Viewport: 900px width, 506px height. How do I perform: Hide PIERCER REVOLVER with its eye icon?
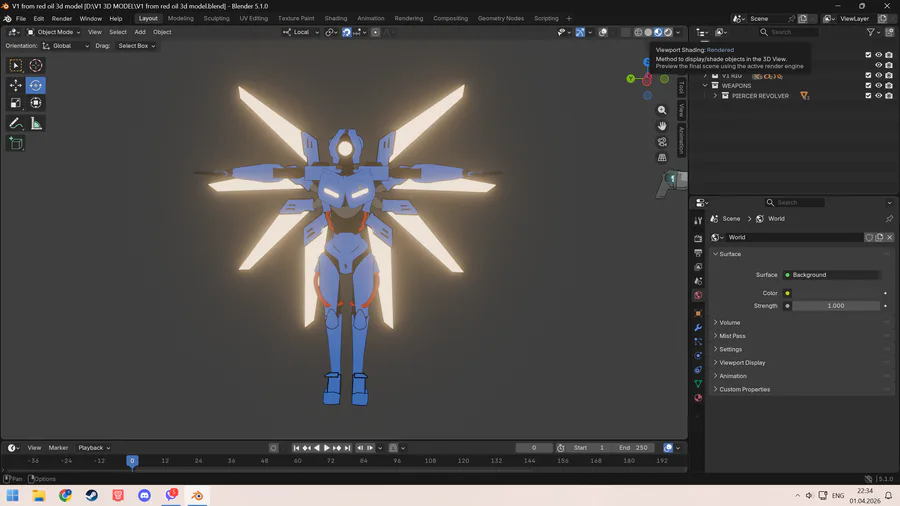[x=879, y=96]
